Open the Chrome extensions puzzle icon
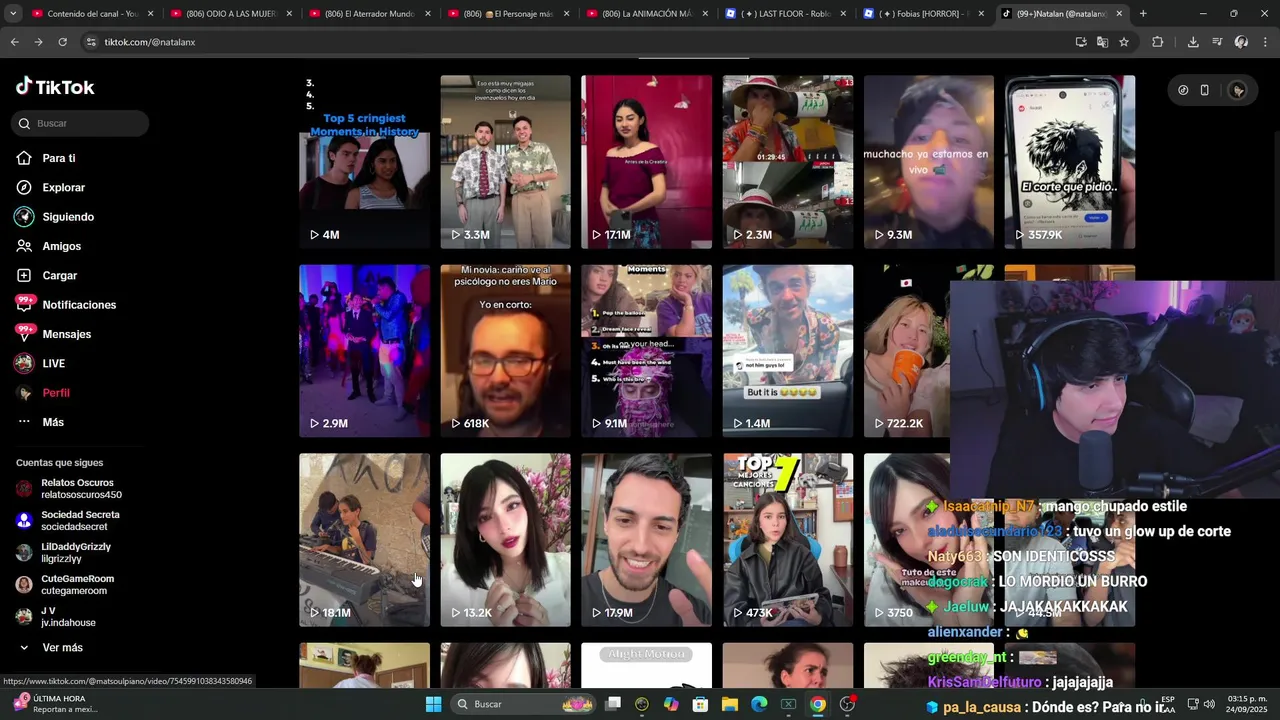The width and height of the screenshot is (1280, 720). click(1158, 42)
